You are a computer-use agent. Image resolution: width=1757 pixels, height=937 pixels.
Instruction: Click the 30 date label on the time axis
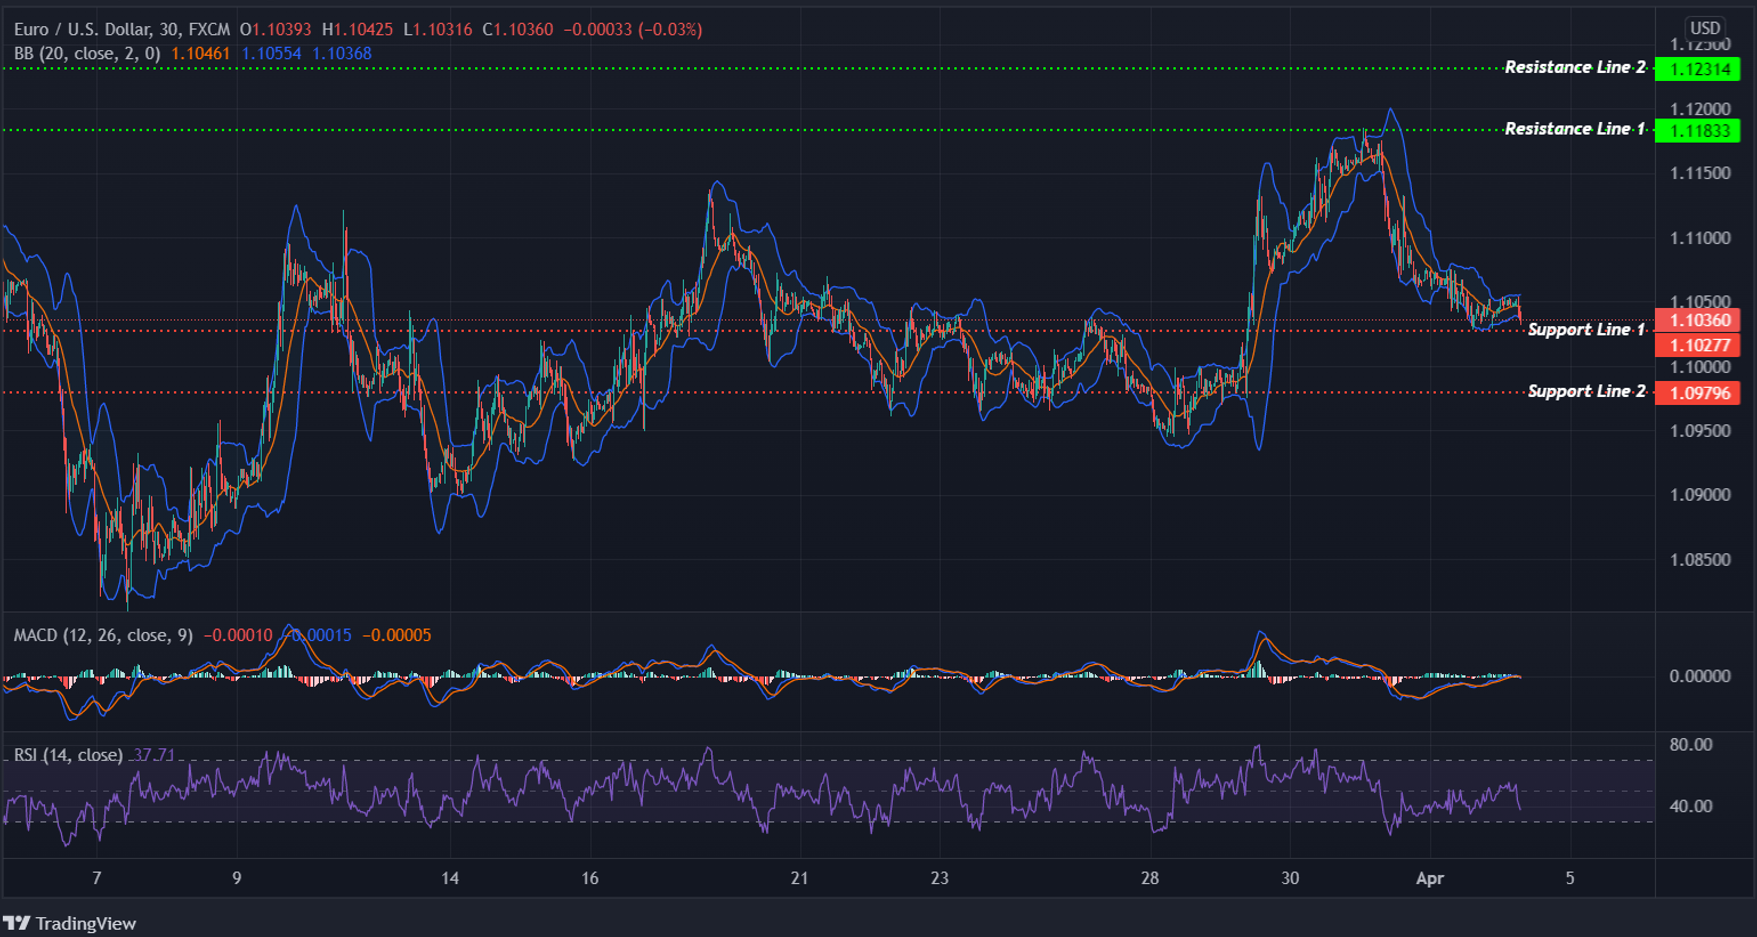[1290, 878]
